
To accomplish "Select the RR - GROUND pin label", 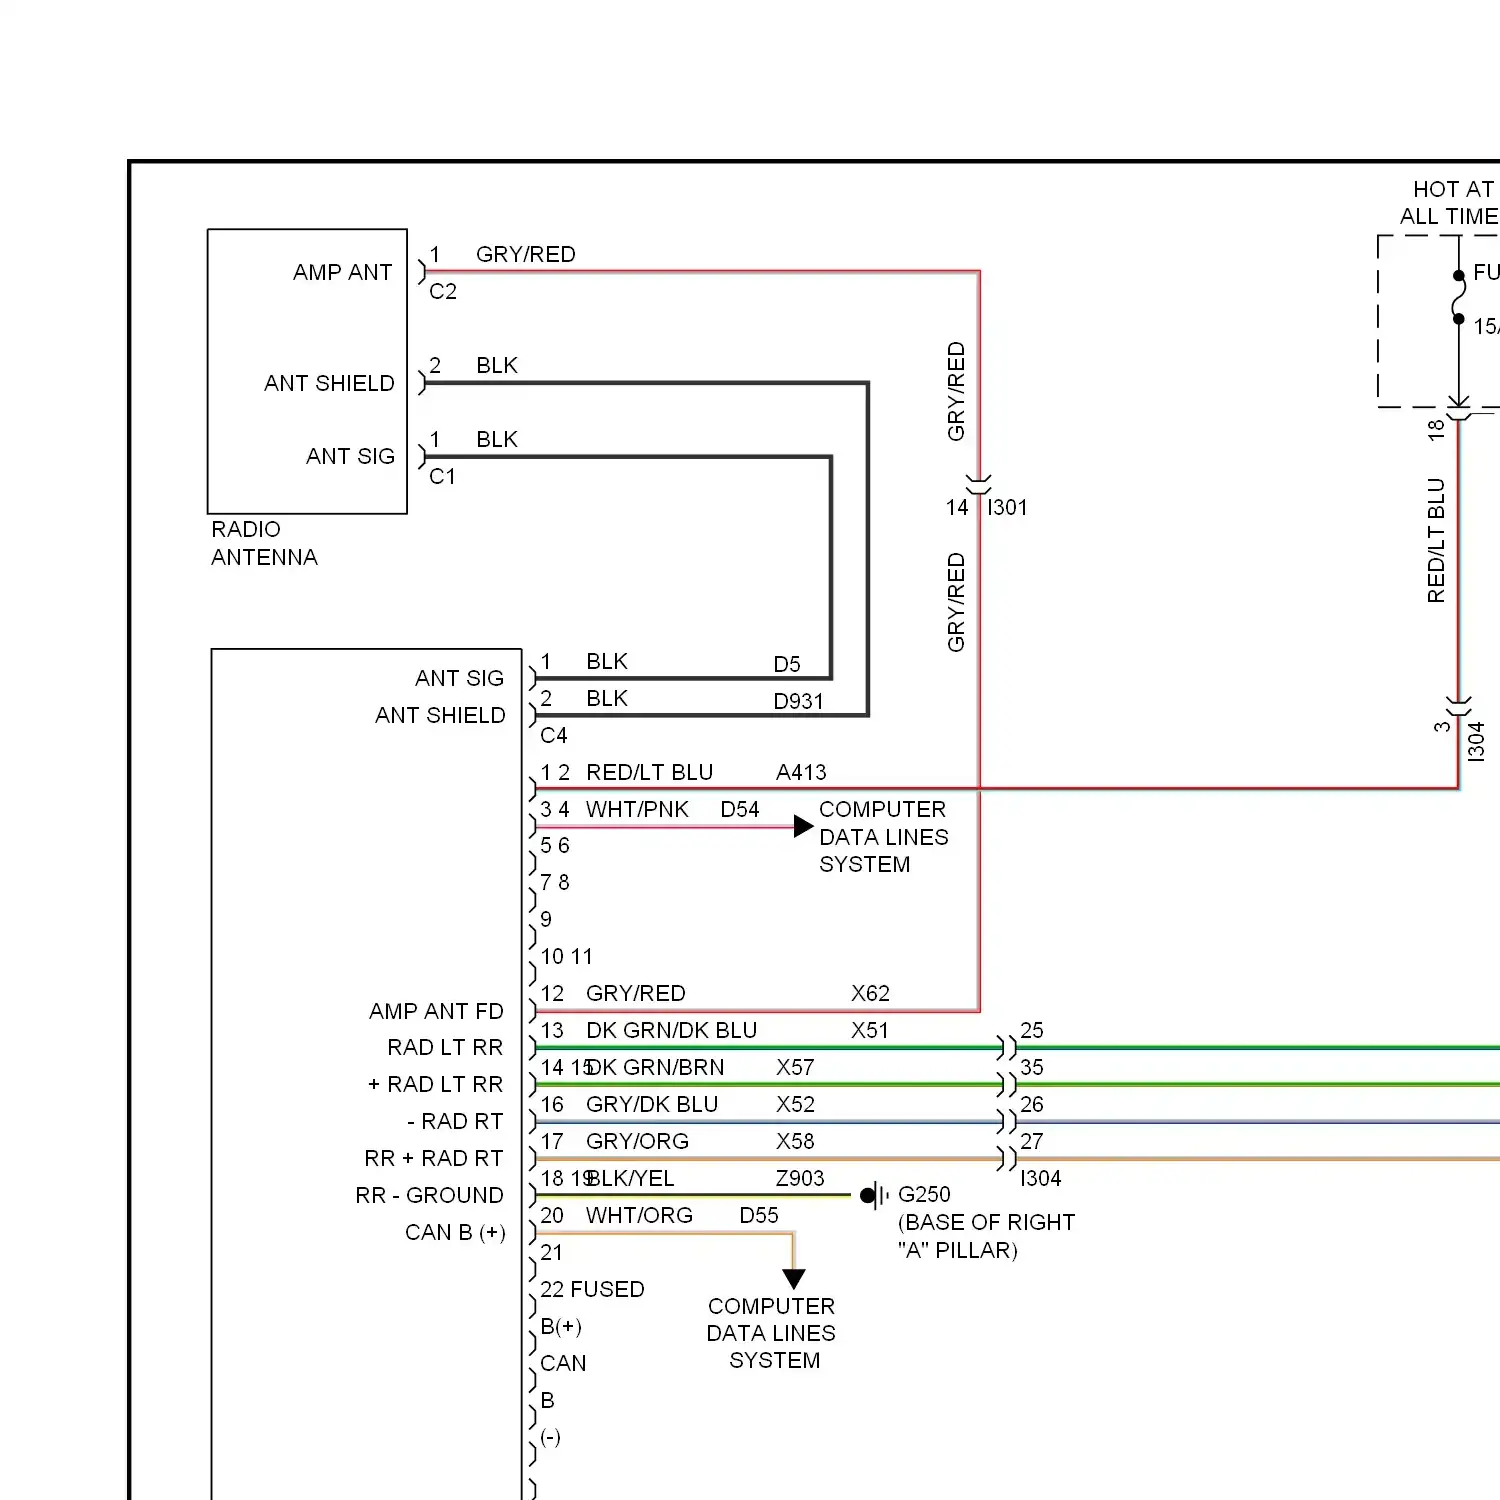I will (x=430, y=1195).
